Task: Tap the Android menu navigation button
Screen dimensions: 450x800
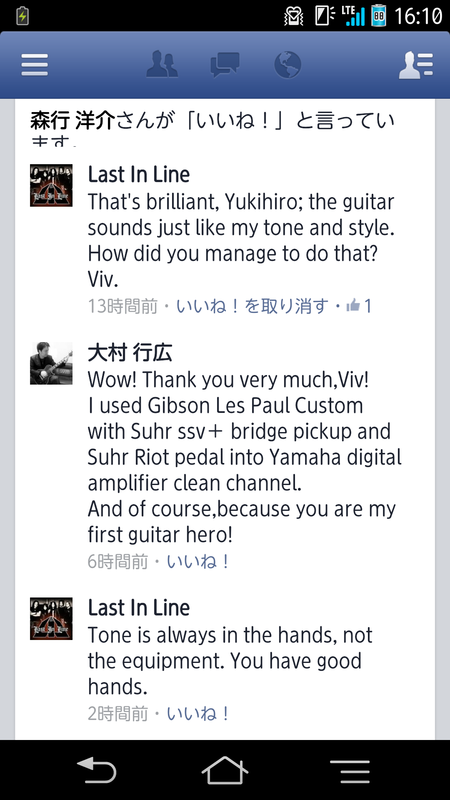Action: coord(350,771)
